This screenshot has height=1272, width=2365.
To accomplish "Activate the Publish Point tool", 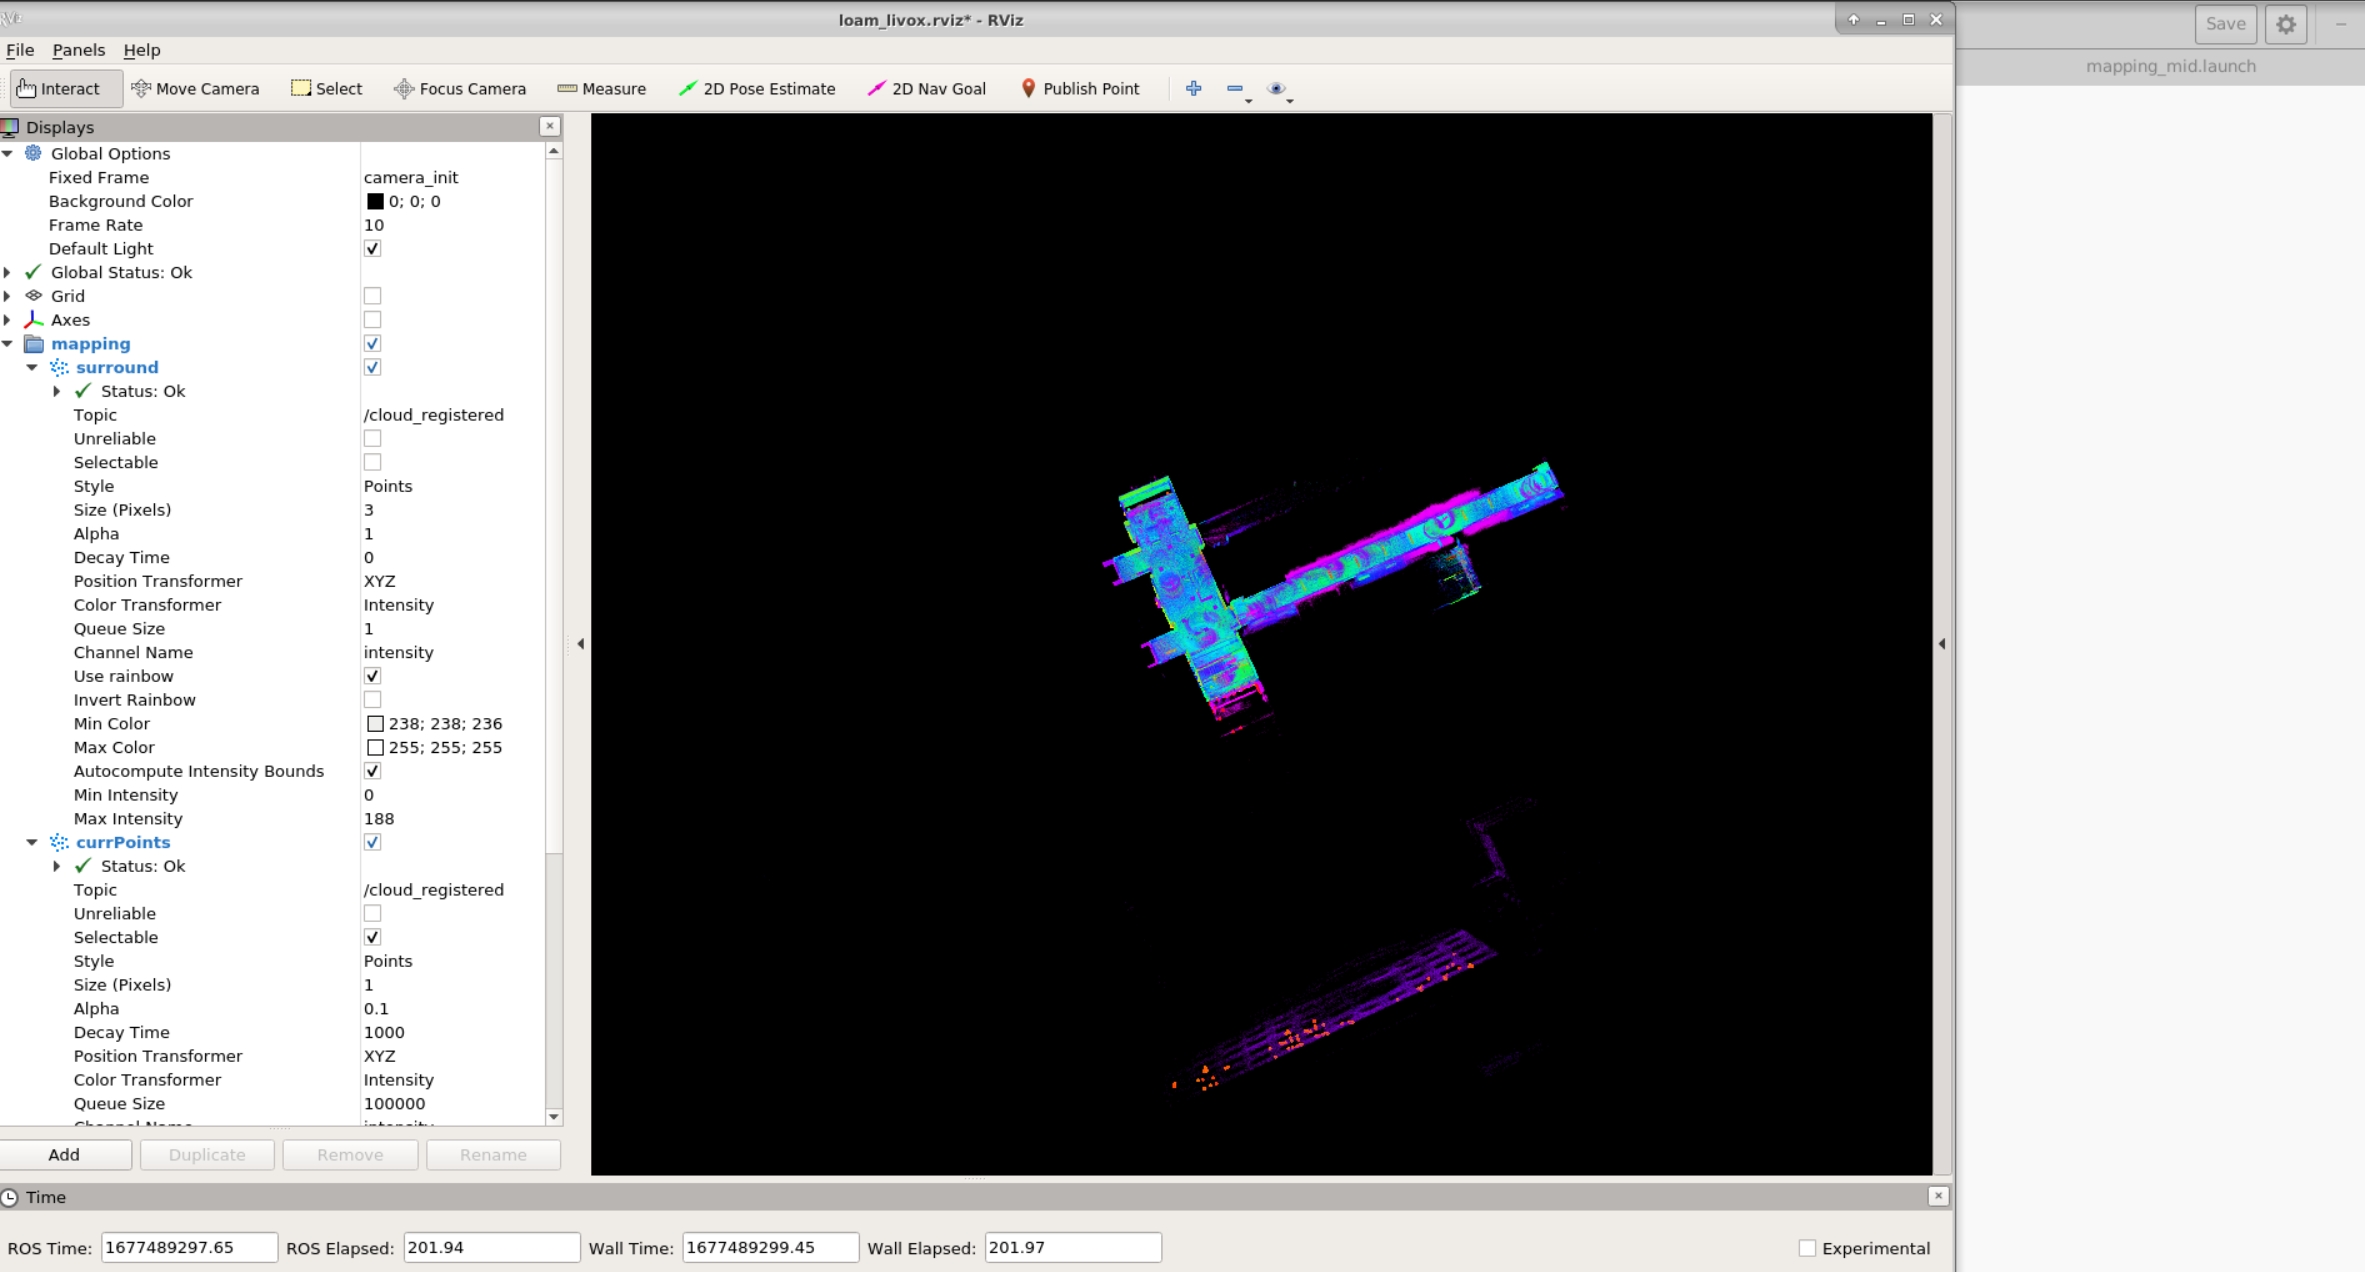I will pos(1079,89).
